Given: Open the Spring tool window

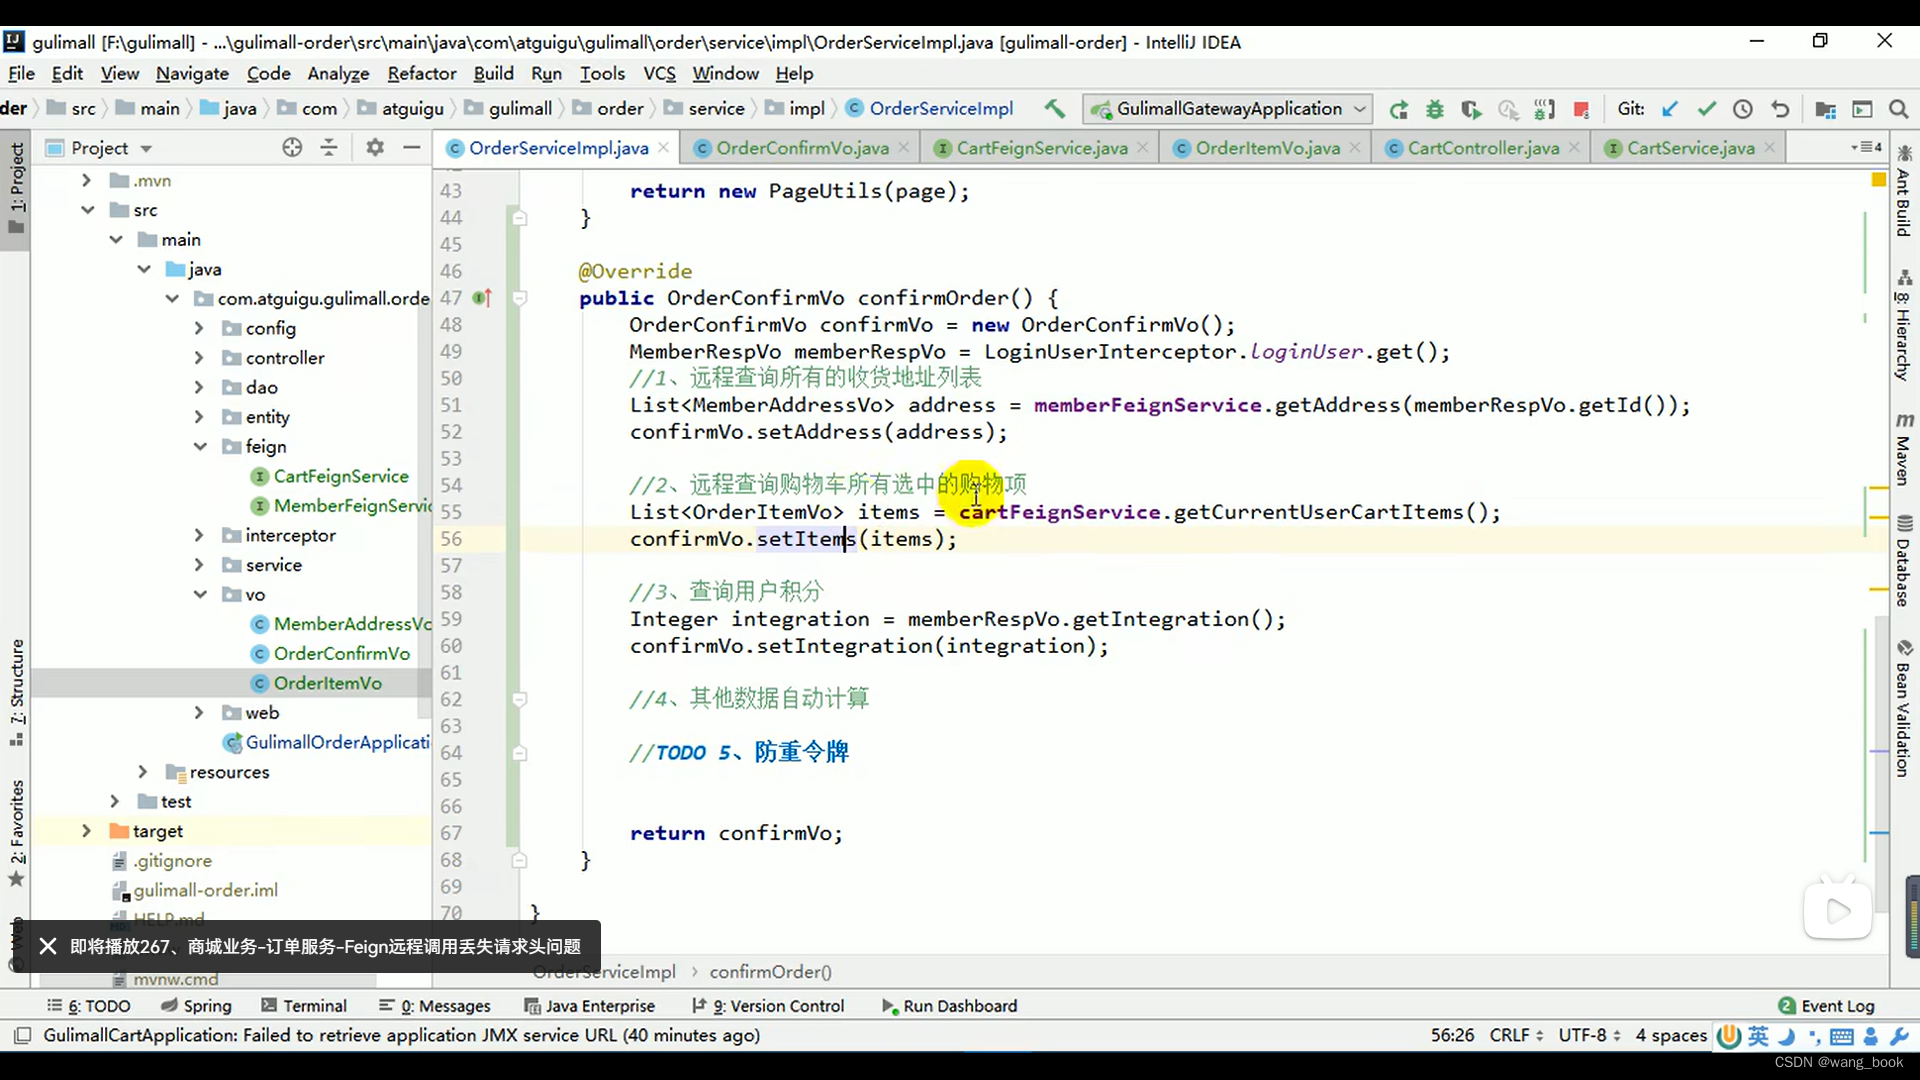Looking at the screenshot, I should click(196, 1006).
